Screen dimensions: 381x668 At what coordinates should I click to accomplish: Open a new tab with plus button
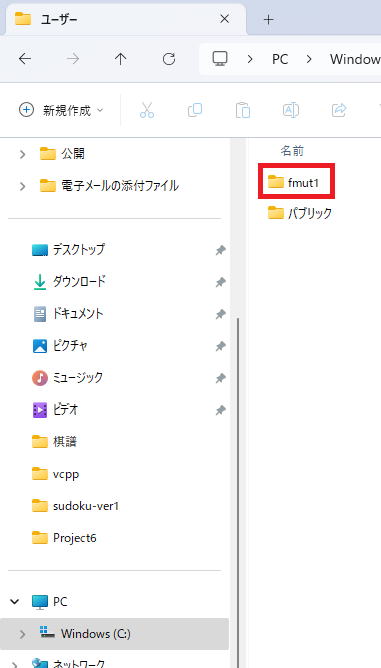[268, 19]
